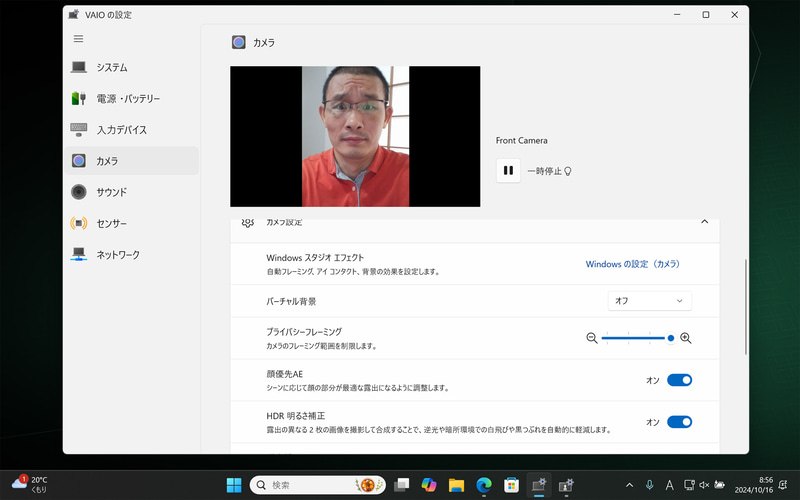Go to 電源・バッテリー settings

127,99
